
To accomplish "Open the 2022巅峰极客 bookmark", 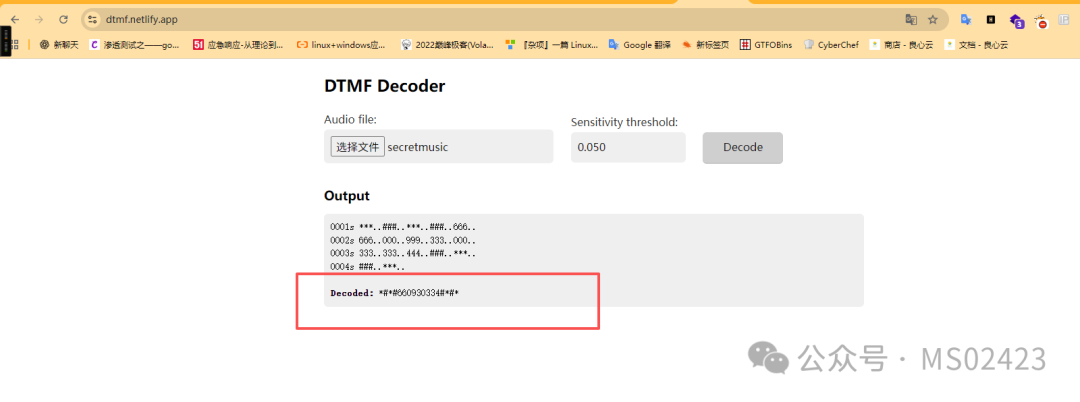I will pos(447,45).
